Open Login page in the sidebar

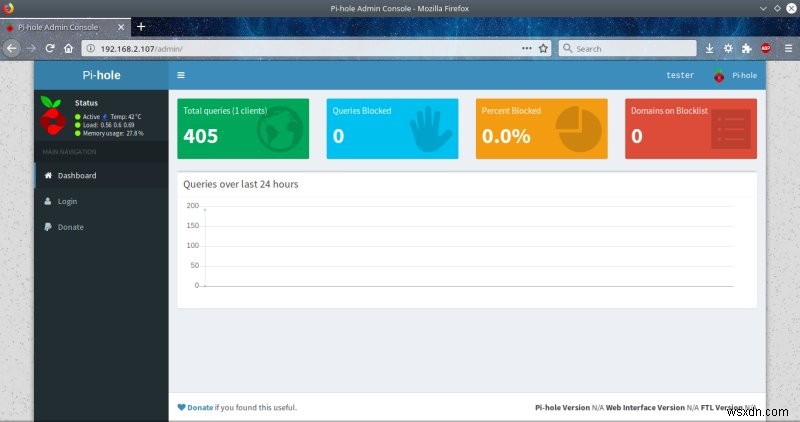point(102,201)
